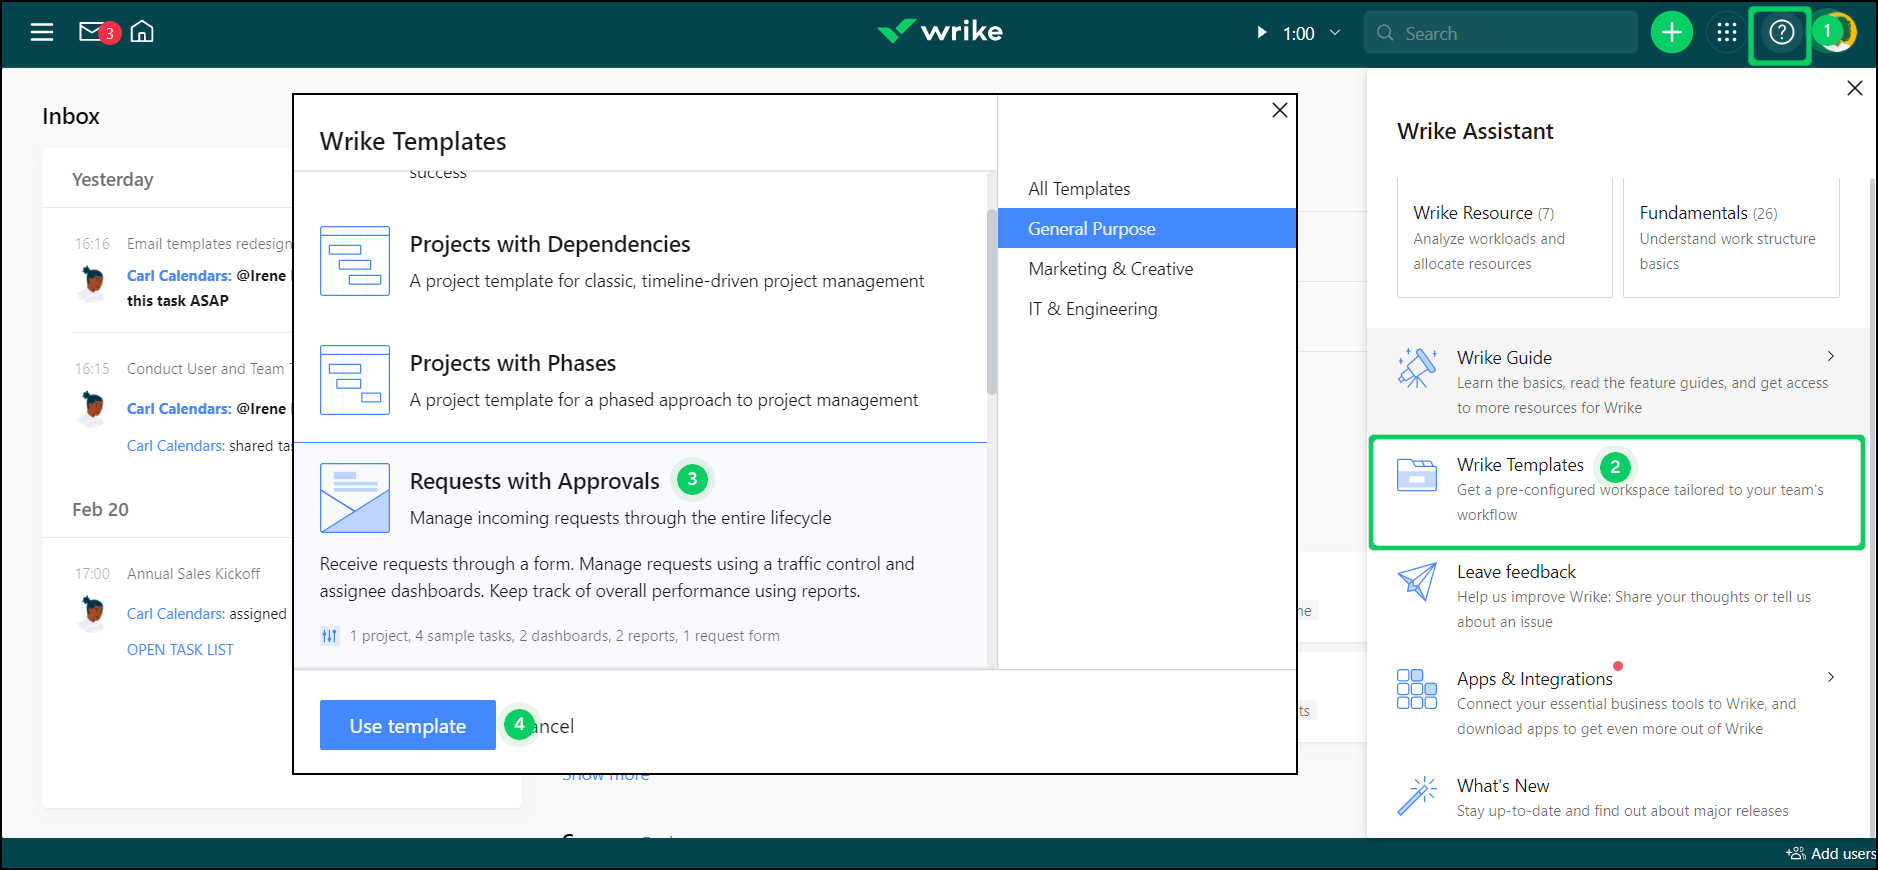Click Carl Calendars assigned link on Feb 20
This screenshot has height=870, width=1878.
point(176,614)
